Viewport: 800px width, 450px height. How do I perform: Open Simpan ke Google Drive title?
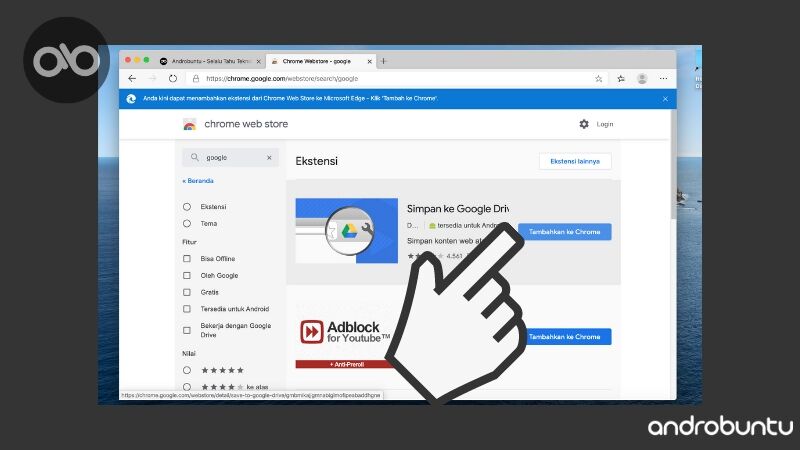(458, 209)
